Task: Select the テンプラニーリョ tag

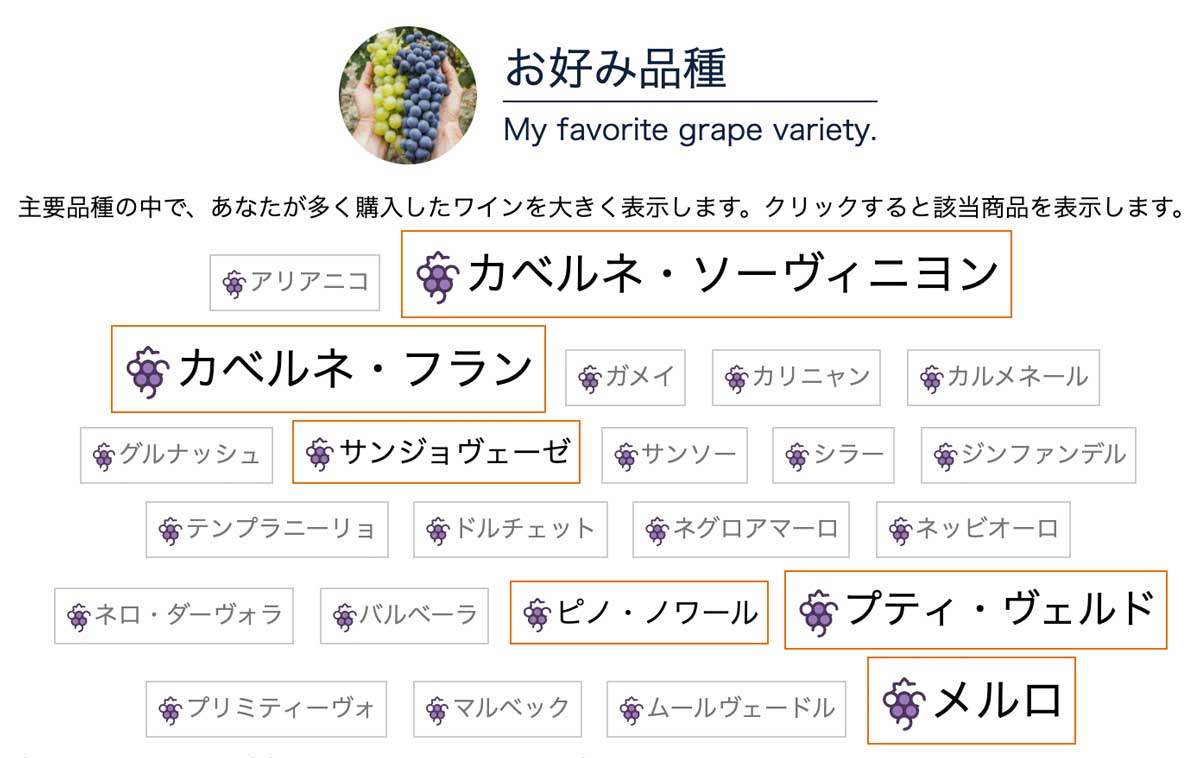Action: point(267,529)
